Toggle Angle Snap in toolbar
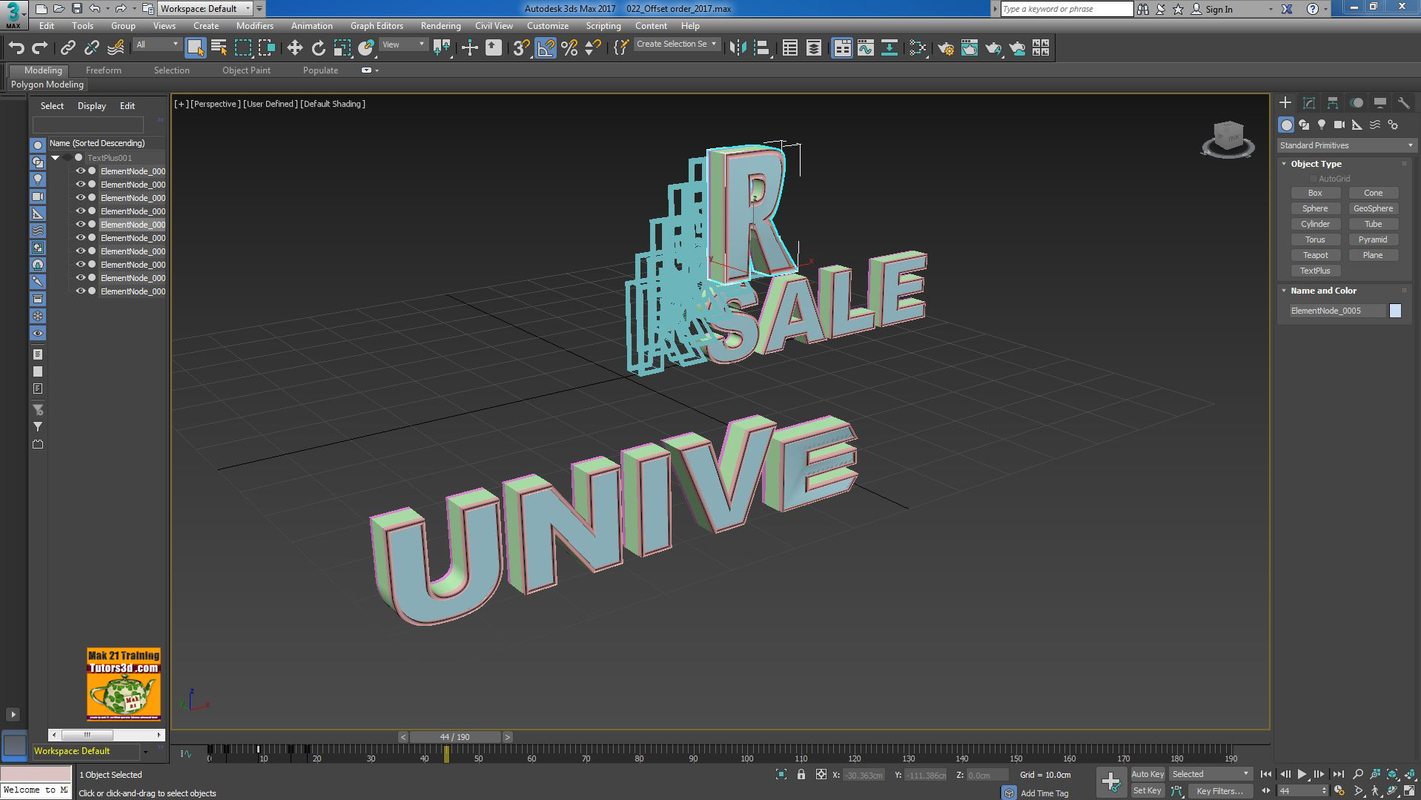The height and width of the screenshot is (800, 1421). [545, 48]
